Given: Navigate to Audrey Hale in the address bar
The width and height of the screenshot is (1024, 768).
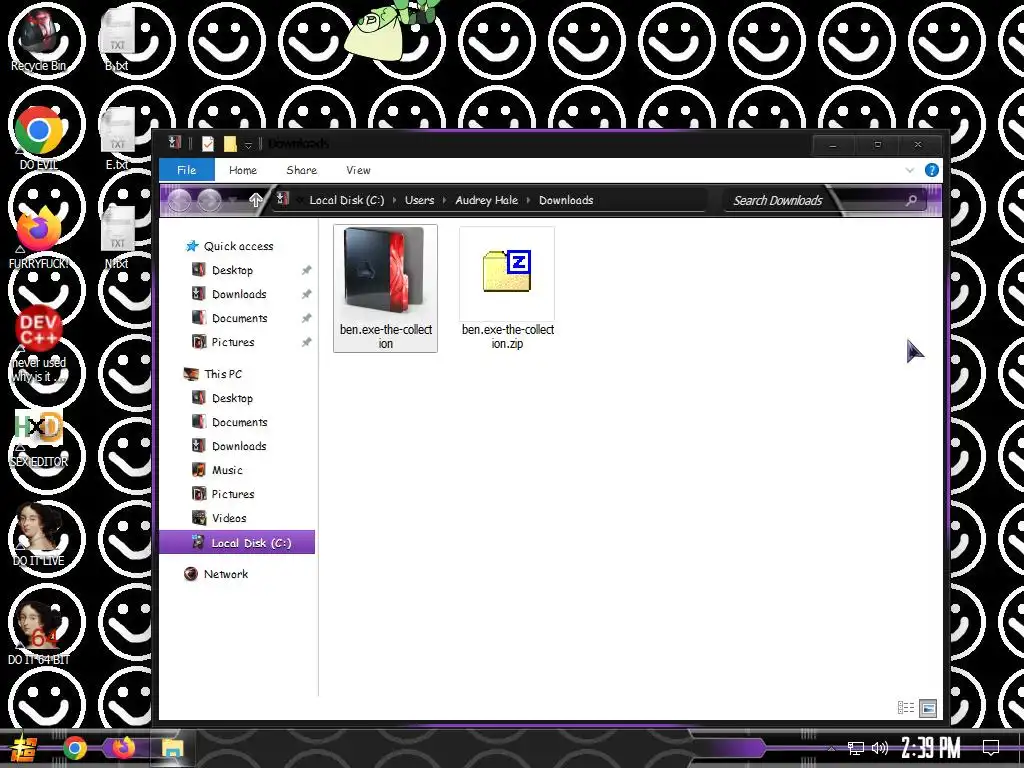Looking at the screenshot, I should (x=487, y=200).
